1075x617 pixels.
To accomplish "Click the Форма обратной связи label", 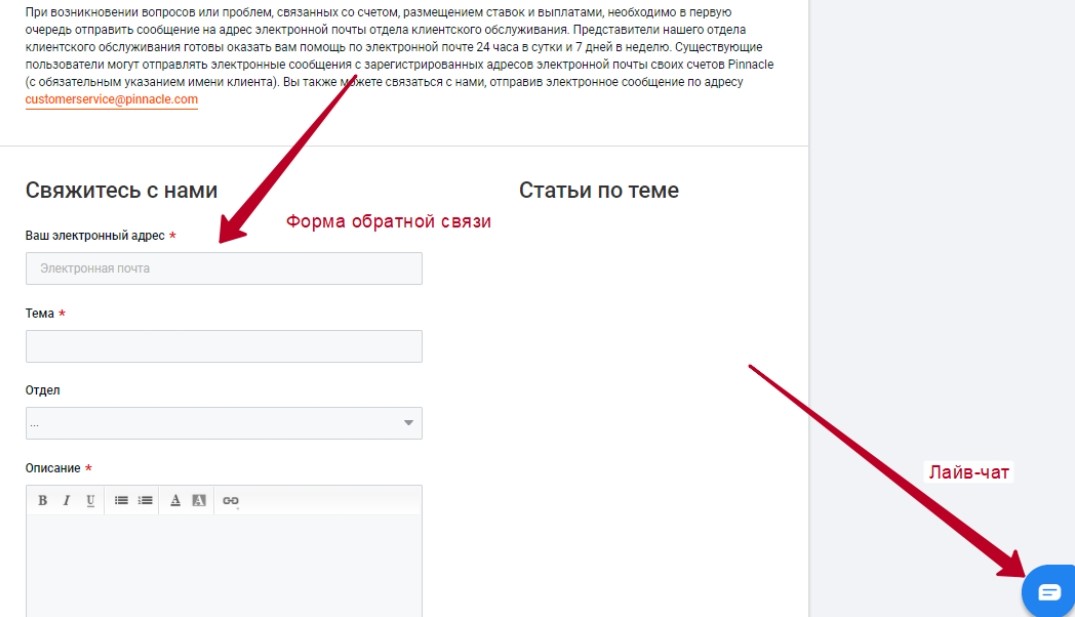I will [x=389, y=221].
